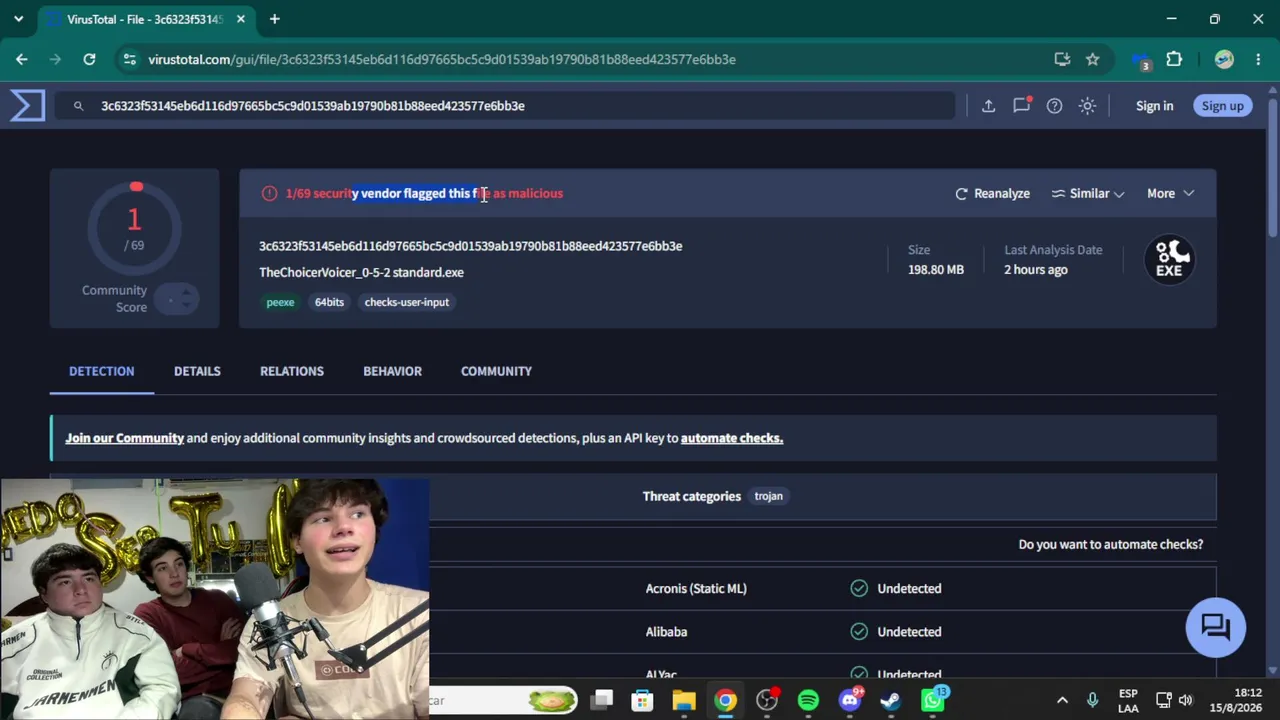Image resolution: width=1280 pixels, height=720 pixels.
Task: Switch to the BEHAVIOR tab
Action: (x=392, y=371)
